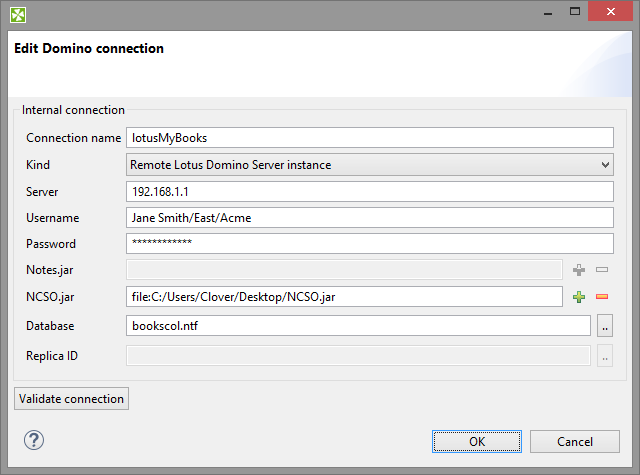Confirm with the OK button
640x475 pixels.
[477, 441]
